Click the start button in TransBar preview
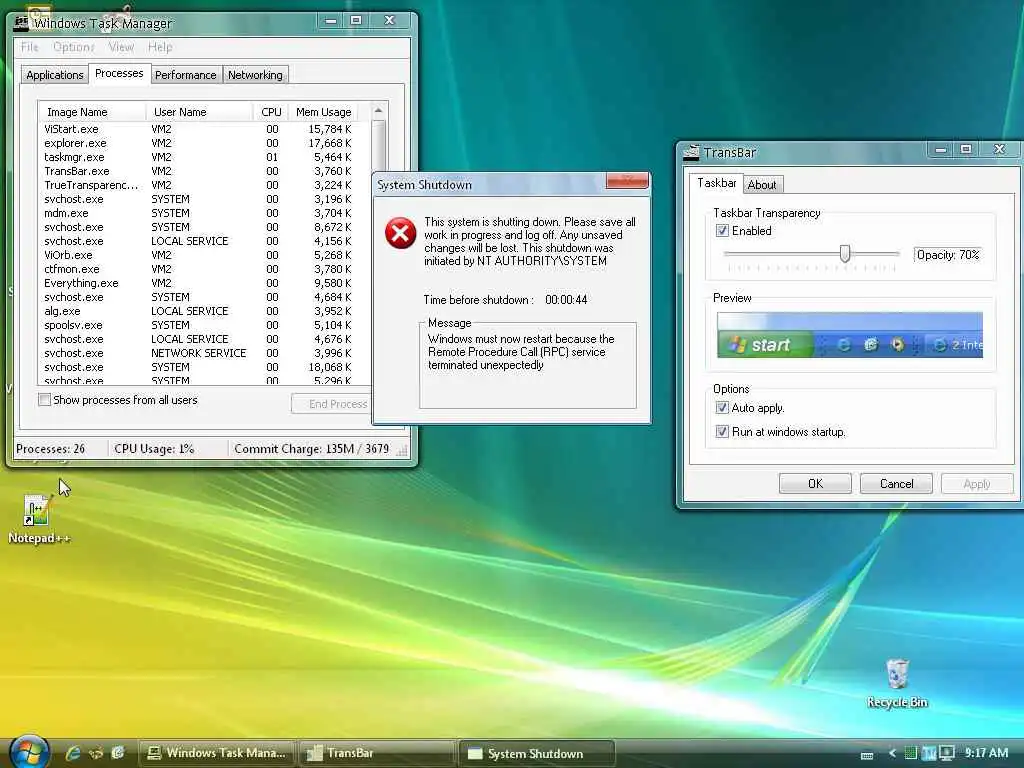1024x768 pixels. point(764,344)
